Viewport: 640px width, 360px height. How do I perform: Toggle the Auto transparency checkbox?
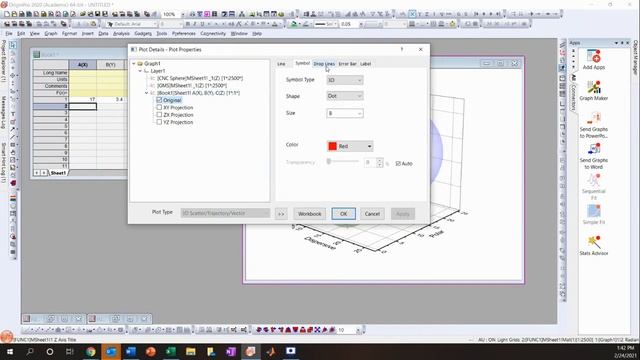tap(398, 164)
